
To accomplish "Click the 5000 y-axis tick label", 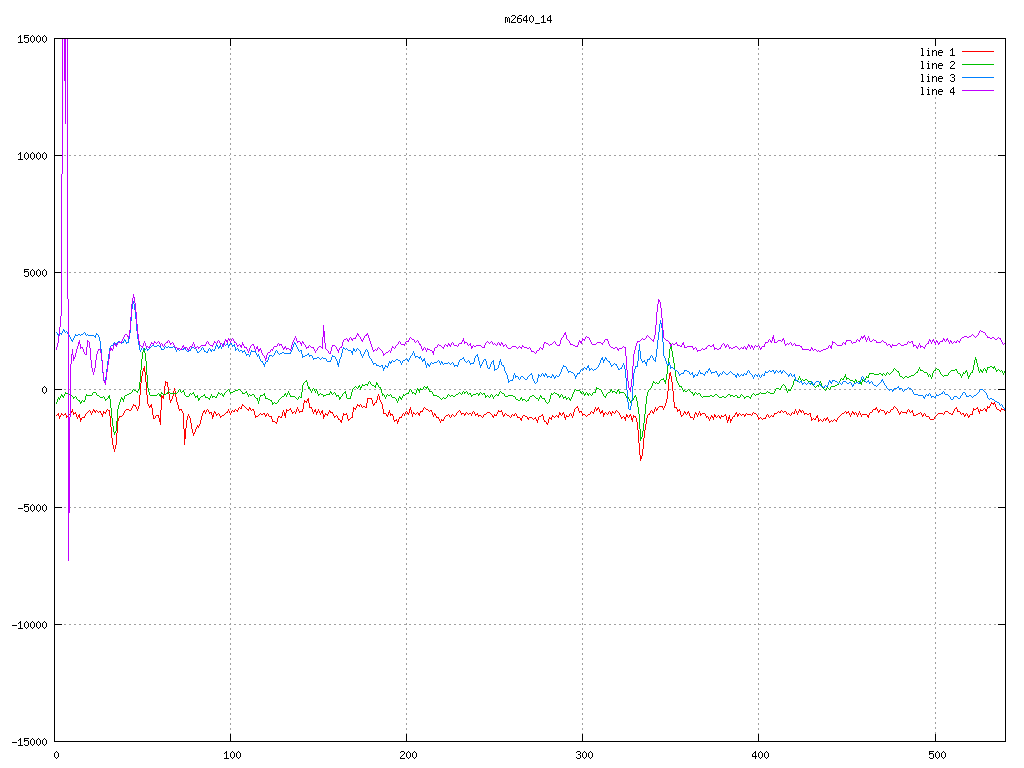I will tap(35, 273).
